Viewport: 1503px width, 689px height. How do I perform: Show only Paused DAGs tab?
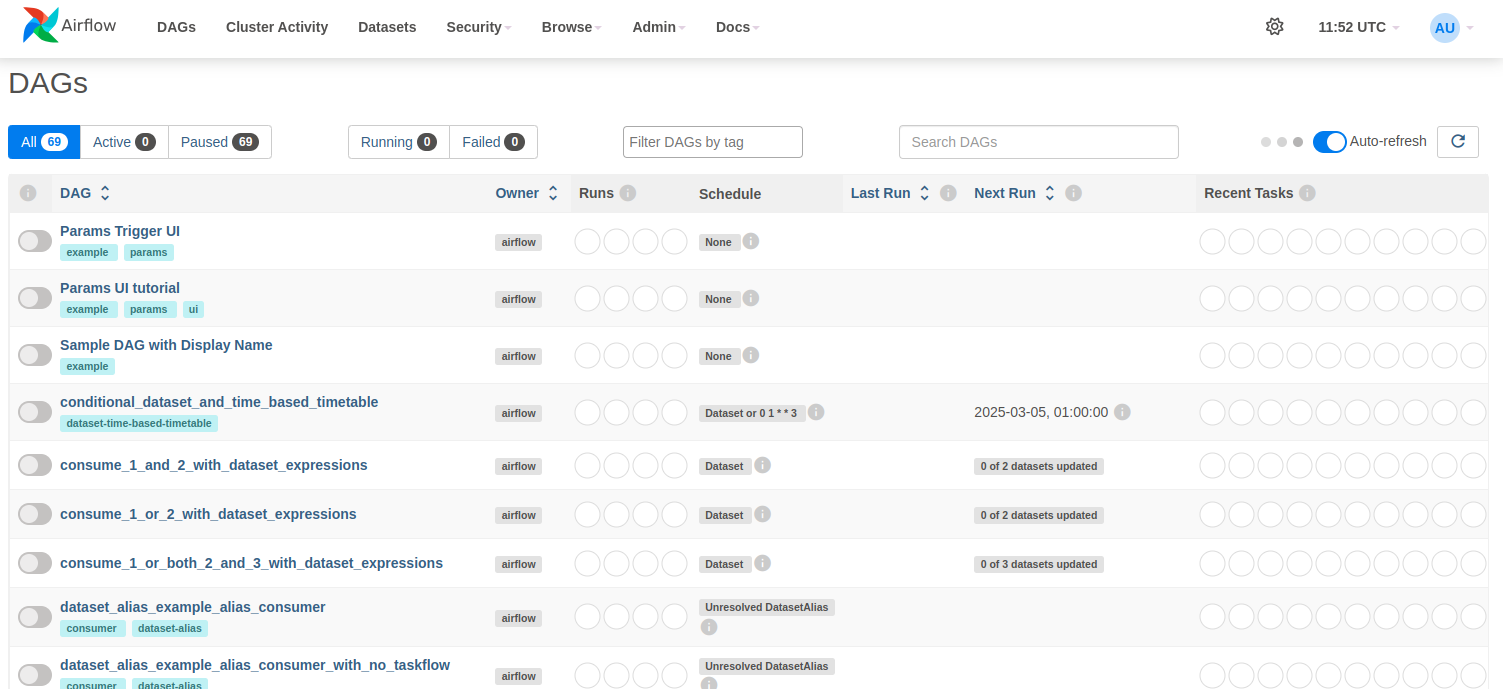coord(219,142)
